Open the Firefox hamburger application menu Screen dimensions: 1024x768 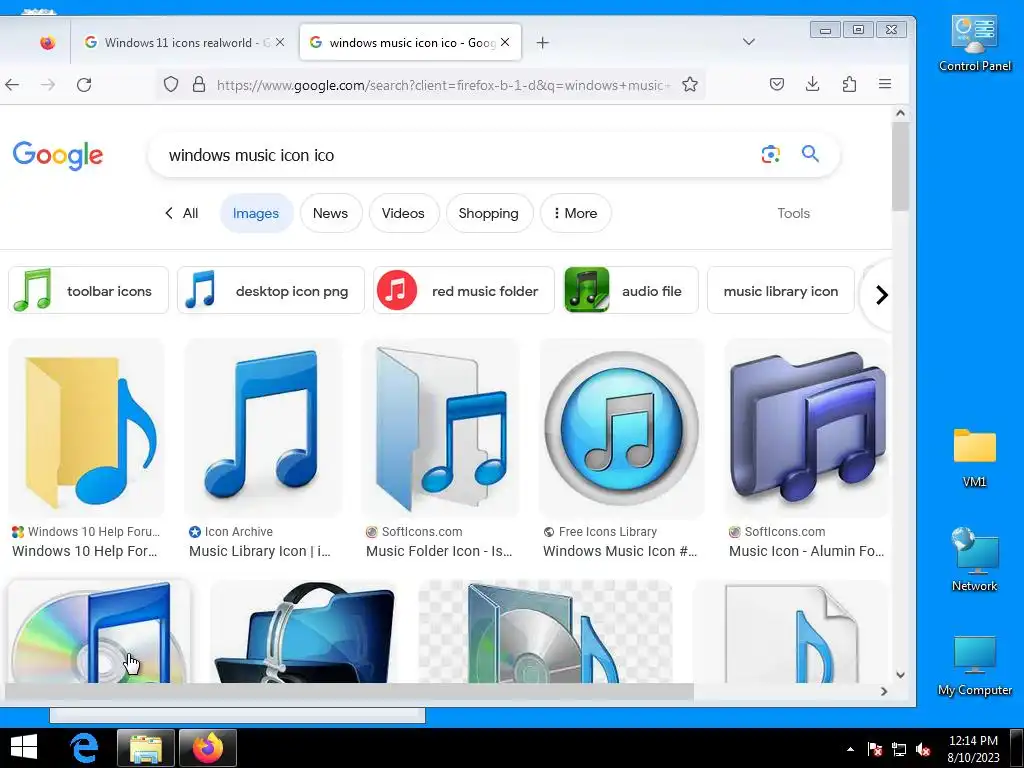pyautogui.click(x=885, y=84)
